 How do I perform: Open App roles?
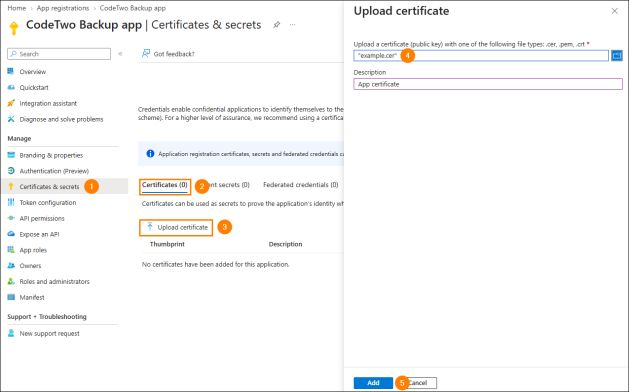[33, 250]
